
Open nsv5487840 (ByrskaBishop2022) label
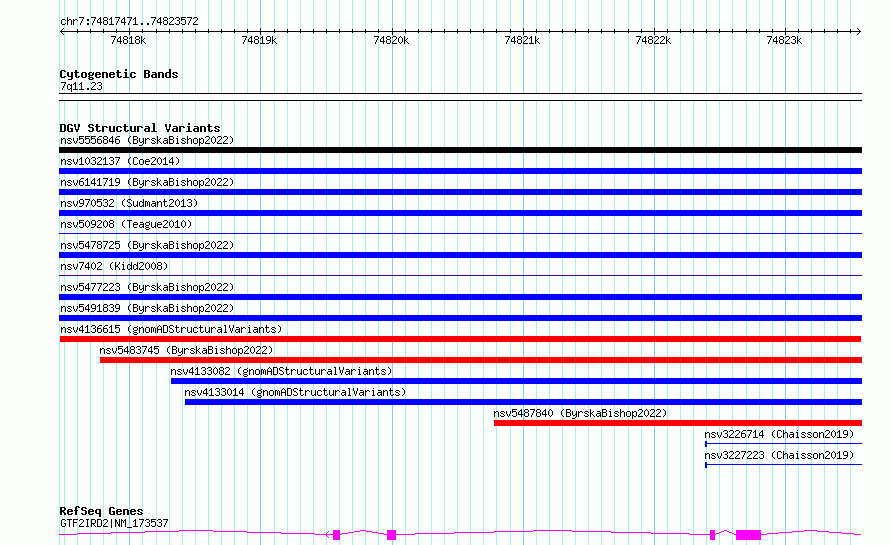coord(580,413)
